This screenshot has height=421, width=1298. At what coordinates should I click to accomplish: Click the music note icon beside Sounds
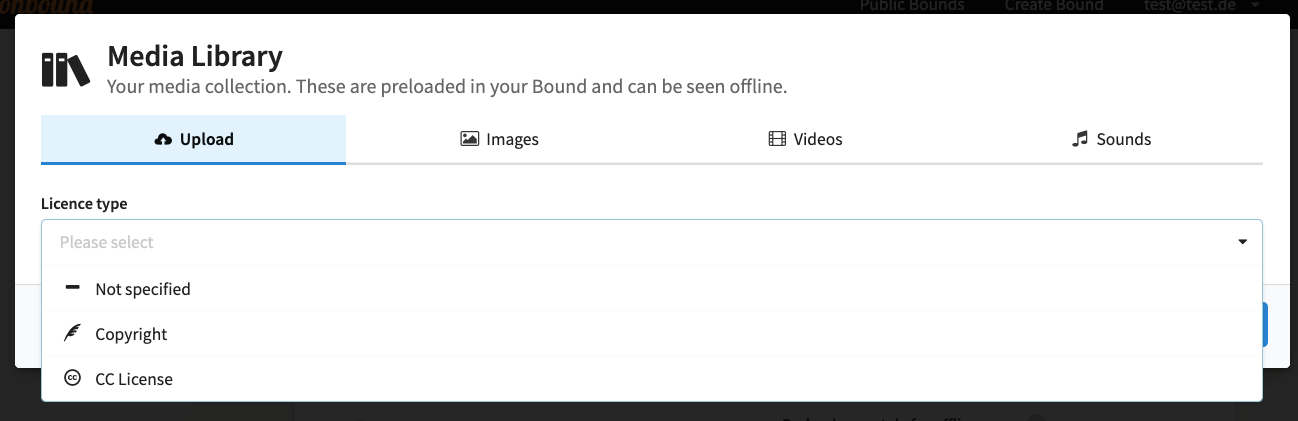1080,139
